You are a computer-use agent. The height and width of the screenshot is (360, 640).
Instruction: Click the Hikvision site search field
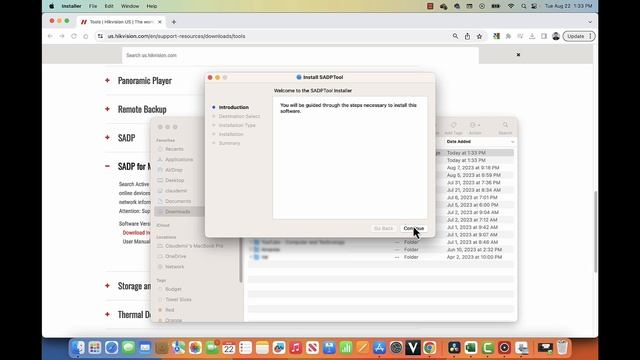(300, 55)
